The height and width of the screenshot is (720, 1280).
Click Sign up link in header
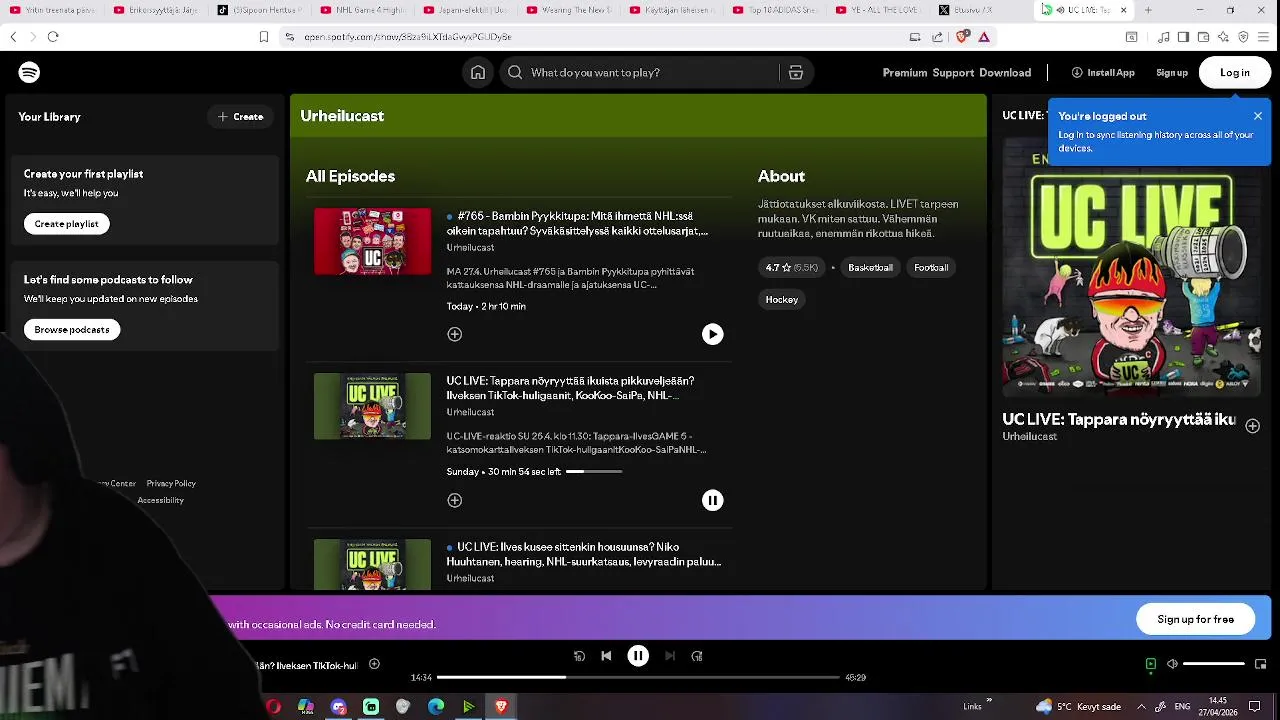(x=1172, y=72)
